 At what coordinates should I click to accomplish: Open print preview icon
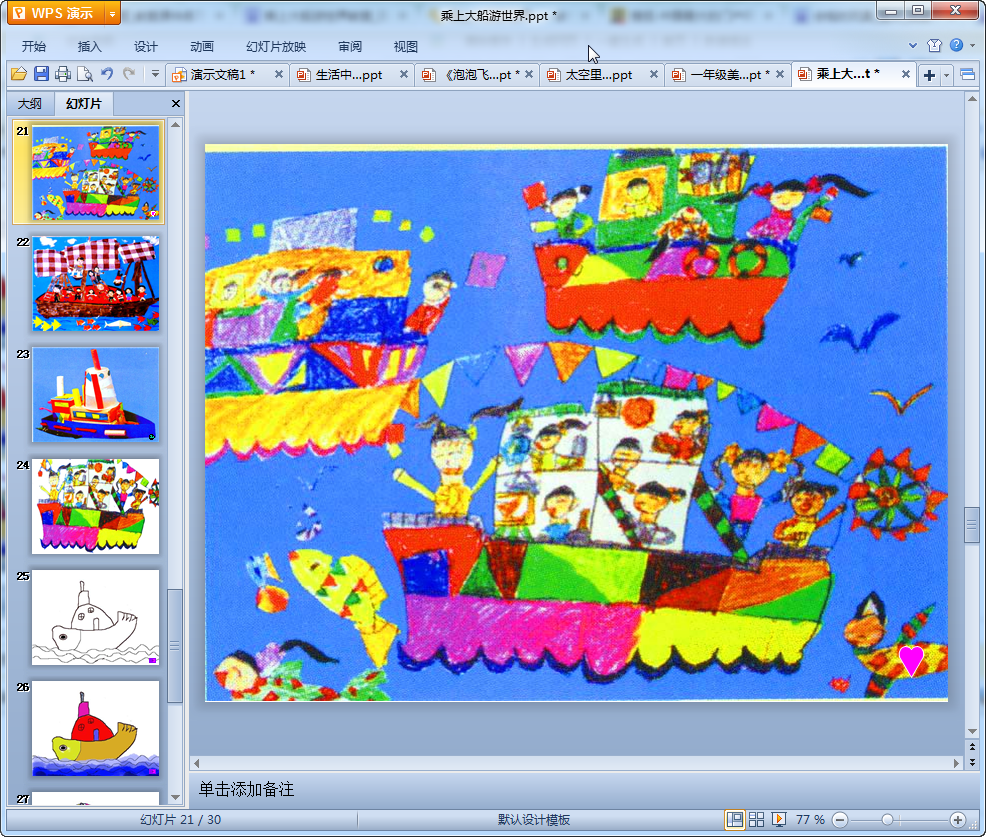(x=84, y=74)
